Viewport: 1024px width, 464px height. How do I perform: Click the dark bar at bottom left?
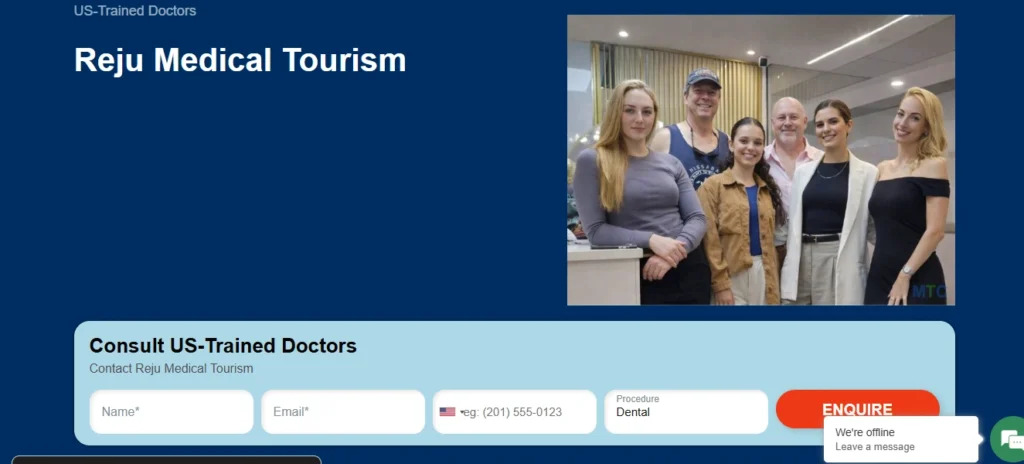pyautogui.click(x=166, y=459)
